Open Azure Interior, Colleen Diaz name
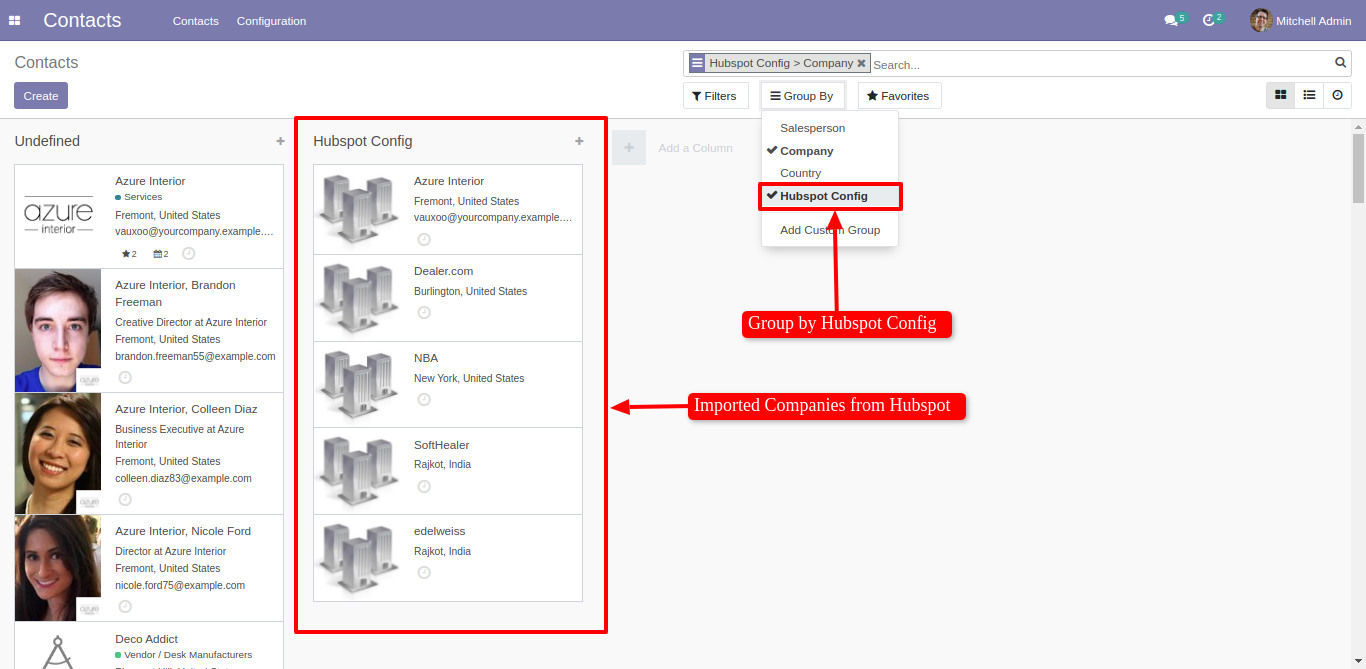 pos(186,409)
